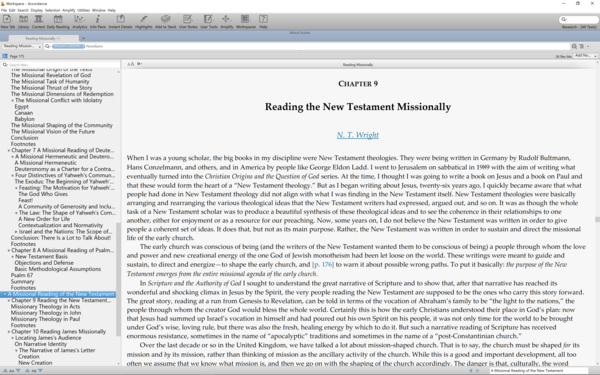Click the list options icon beside the search magnifier
The height and width of the screenshot is (375, 600).
click(581, 46)
